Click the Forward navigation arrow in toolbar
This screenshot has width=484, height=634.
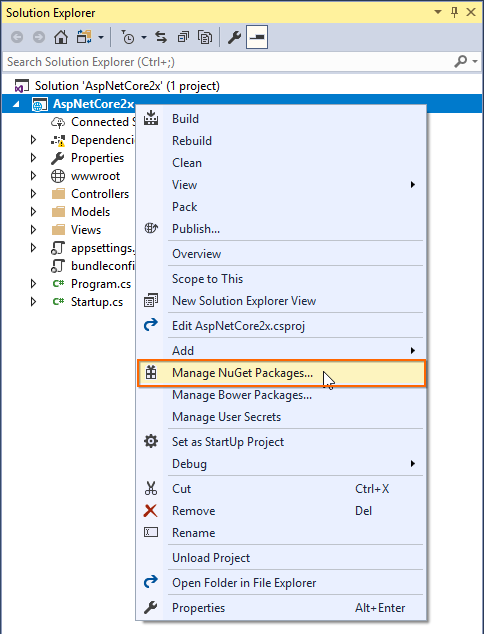click(39, 38)
